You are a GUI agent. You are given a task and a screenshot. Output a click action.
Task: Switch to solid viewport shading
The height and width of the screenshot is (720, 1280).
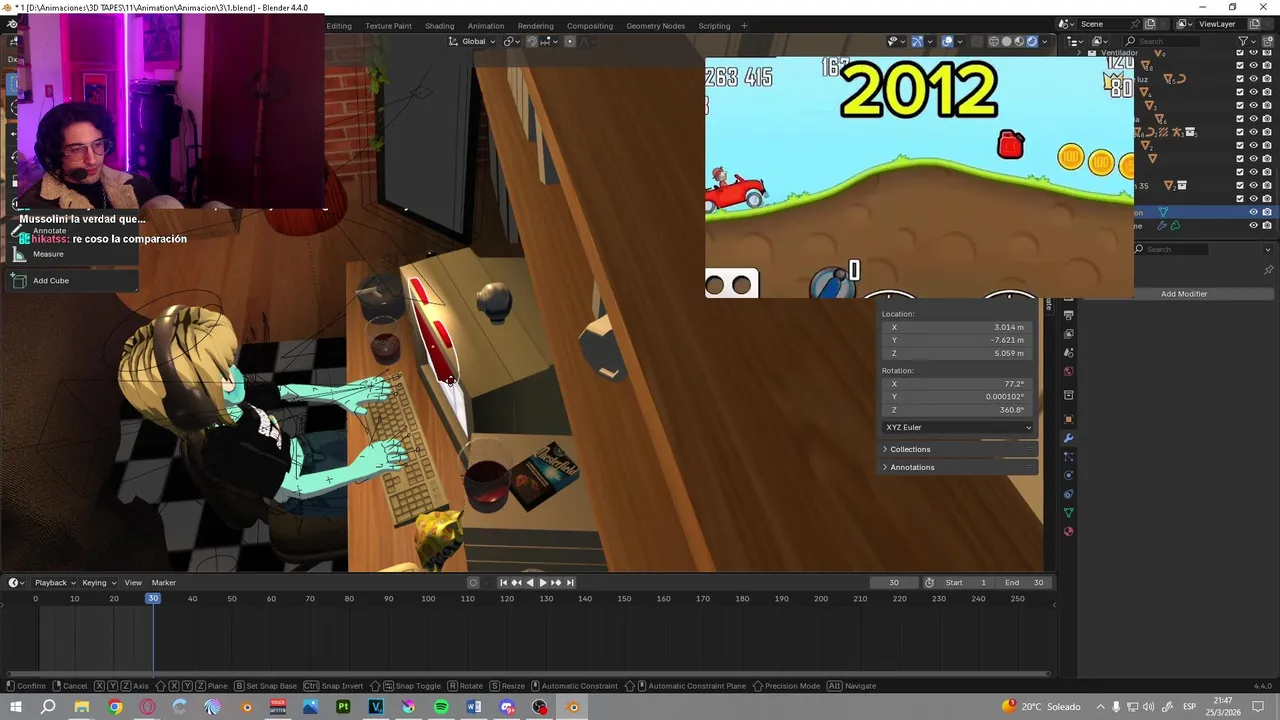coord(1006,42)
